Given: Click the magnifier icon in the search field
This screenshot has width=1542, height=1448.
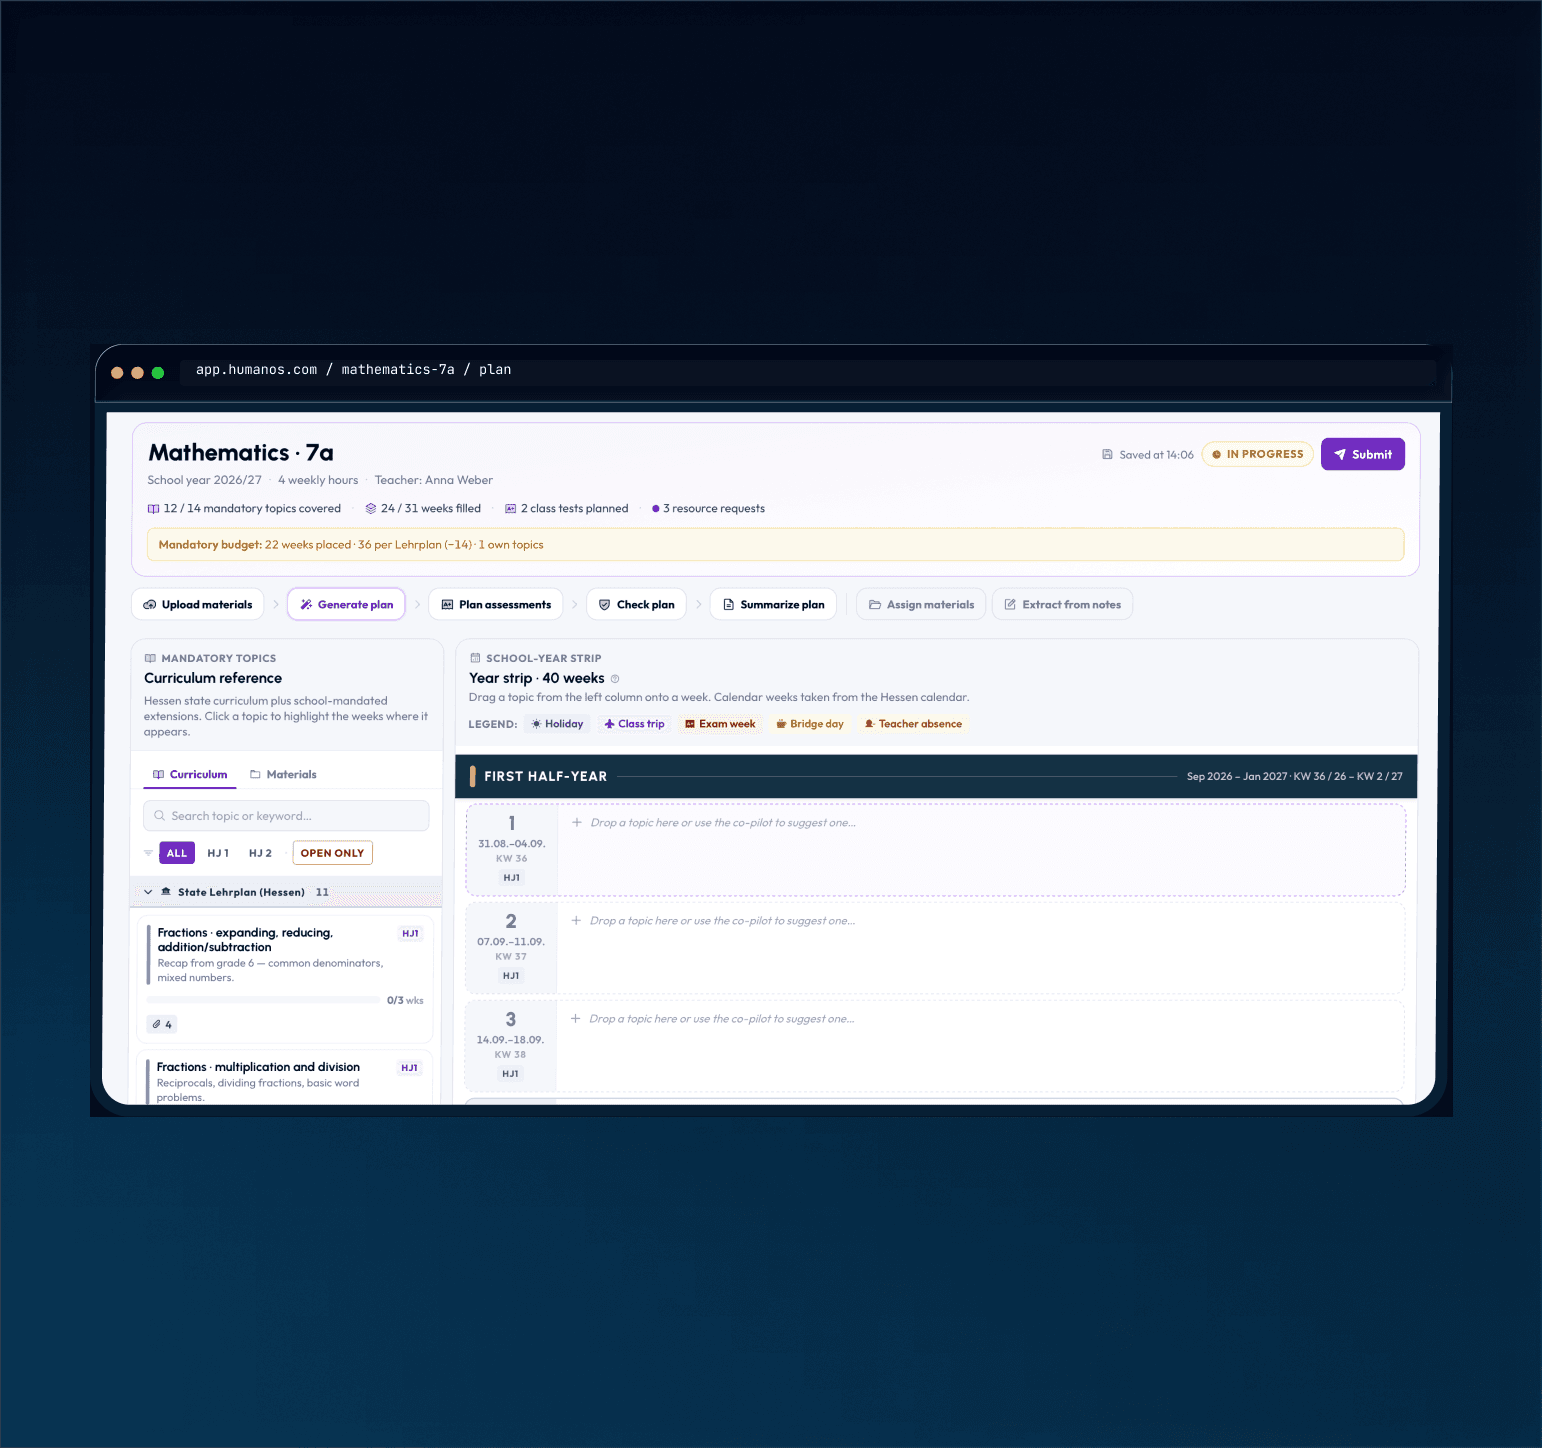Looking at the screenshot, I should [159, 816].
